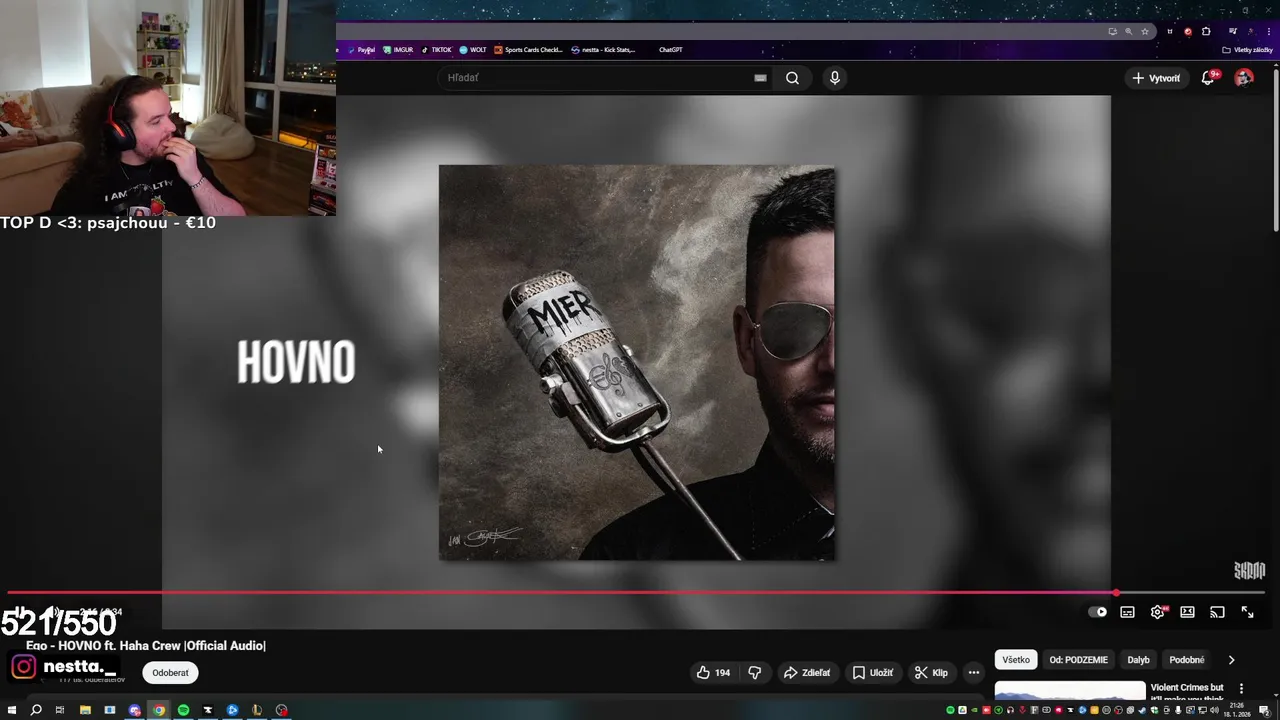Switch to theater mode in the player
The height and width of the screenshot is (720, 1280).
point(1187,612)
